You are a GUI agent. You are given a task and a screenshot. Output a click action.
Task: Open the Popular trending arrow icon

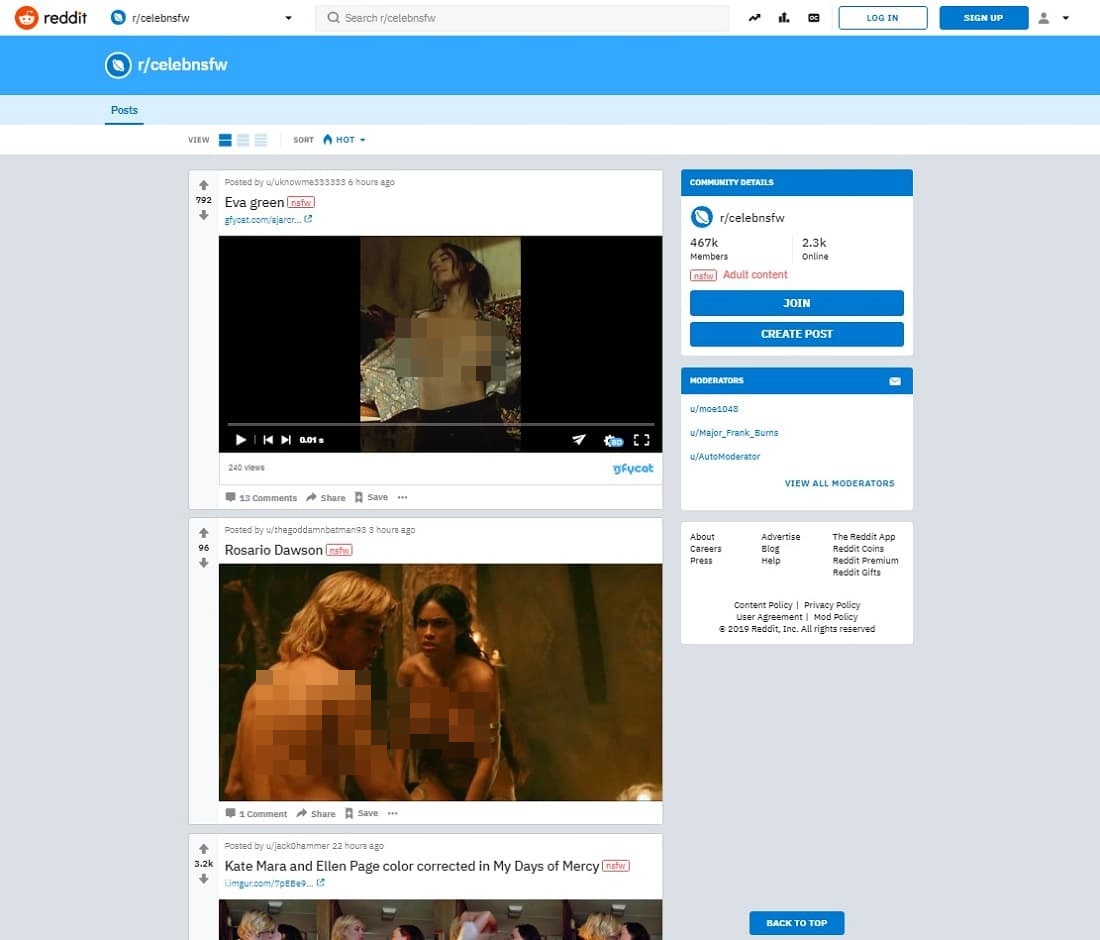click(x=755, y=18)
